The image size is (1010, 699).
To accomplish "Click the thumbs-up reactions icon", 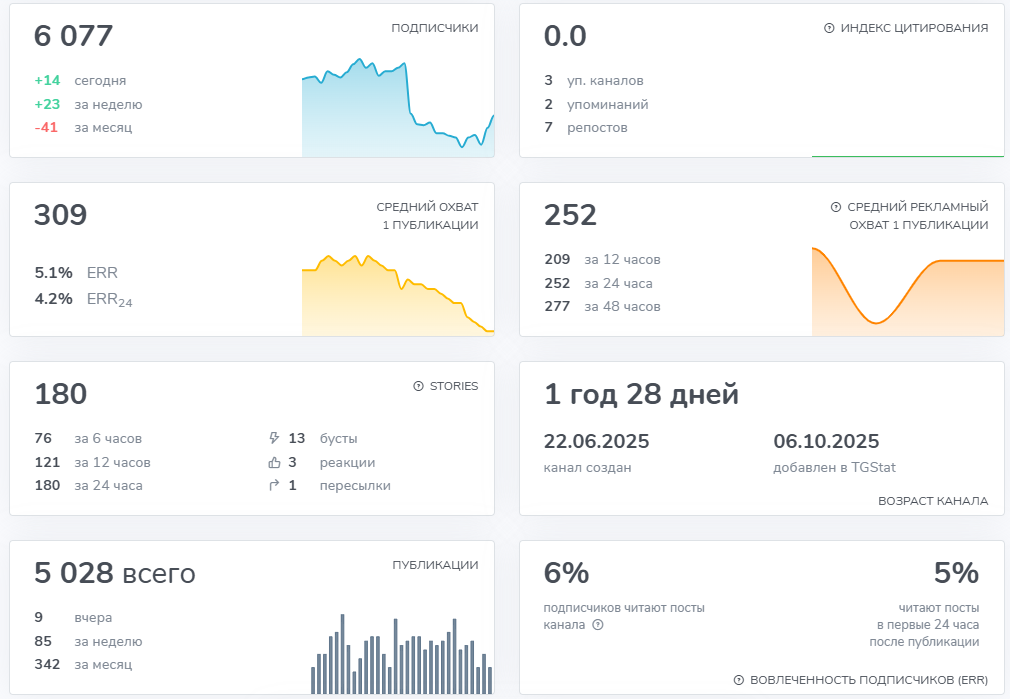I will coord(274,463).
